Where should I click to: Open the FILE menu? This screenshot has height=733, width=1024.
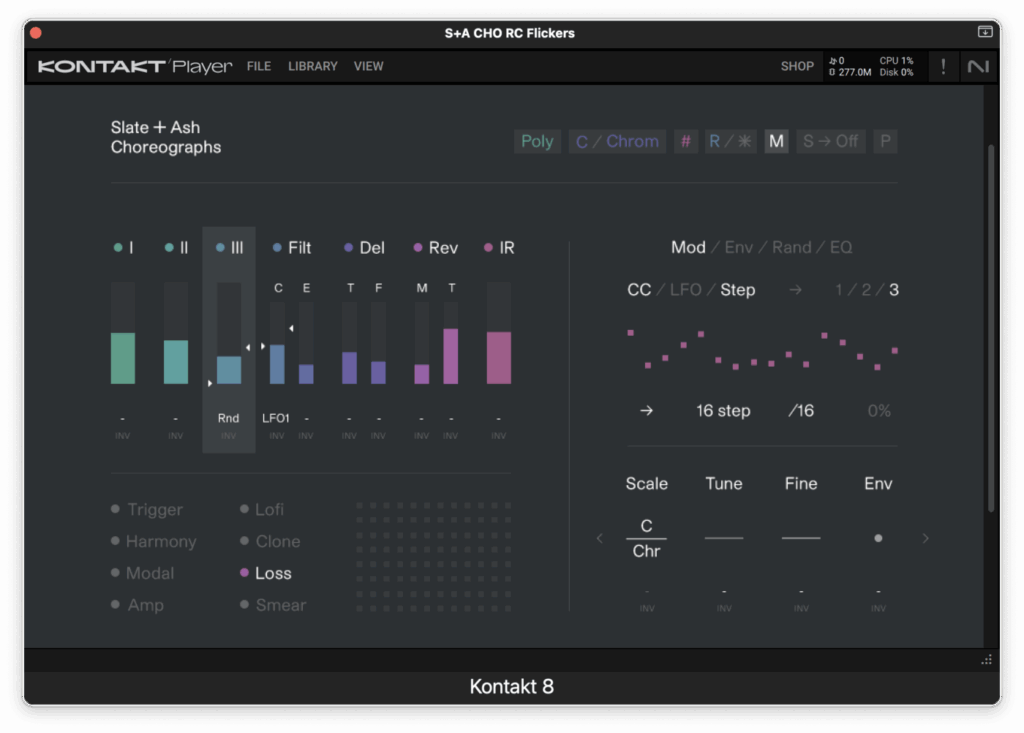click(258, 66)
